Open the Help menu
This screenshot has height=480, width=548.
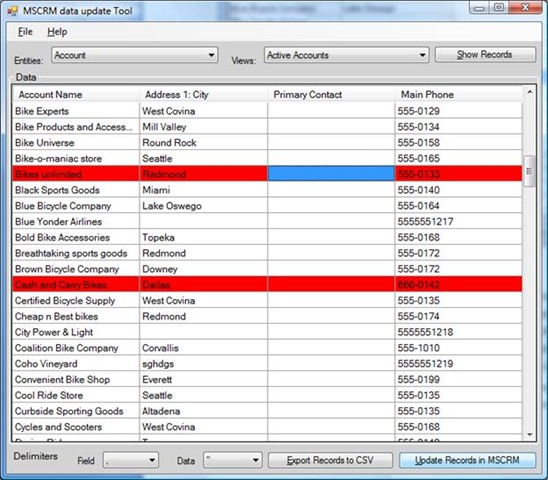click(x=57, y=32)
